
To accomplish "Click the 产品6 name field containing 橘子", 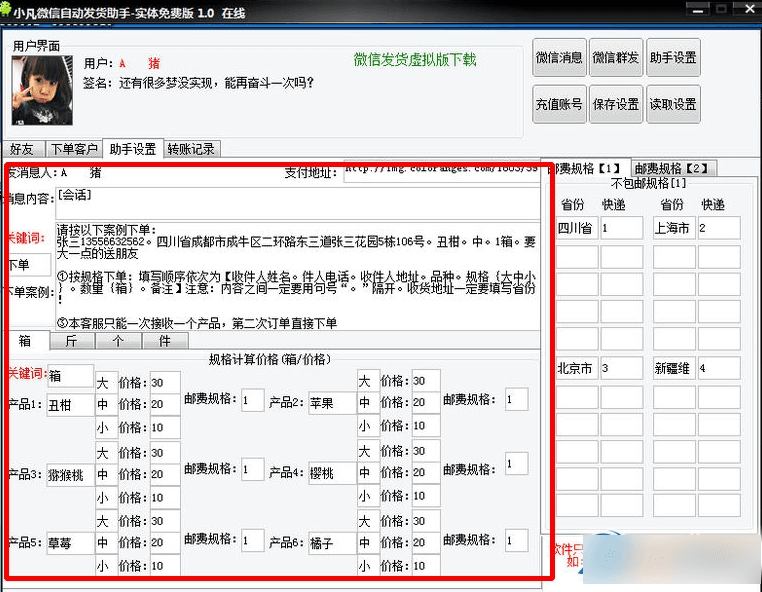I will coord(332,542).
